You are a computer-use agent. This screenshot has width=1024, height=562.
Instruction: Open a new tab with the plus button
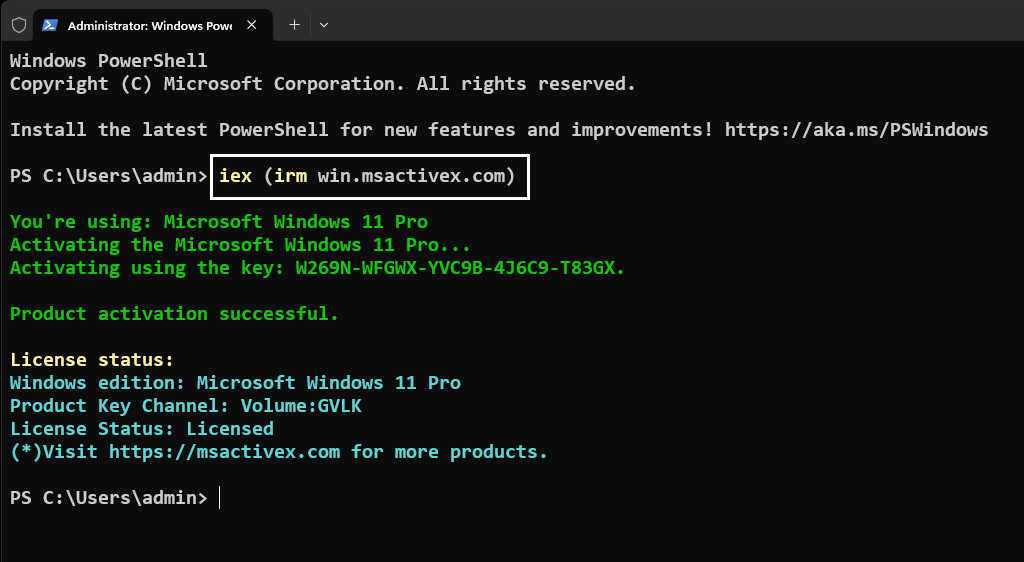point(294,25)
